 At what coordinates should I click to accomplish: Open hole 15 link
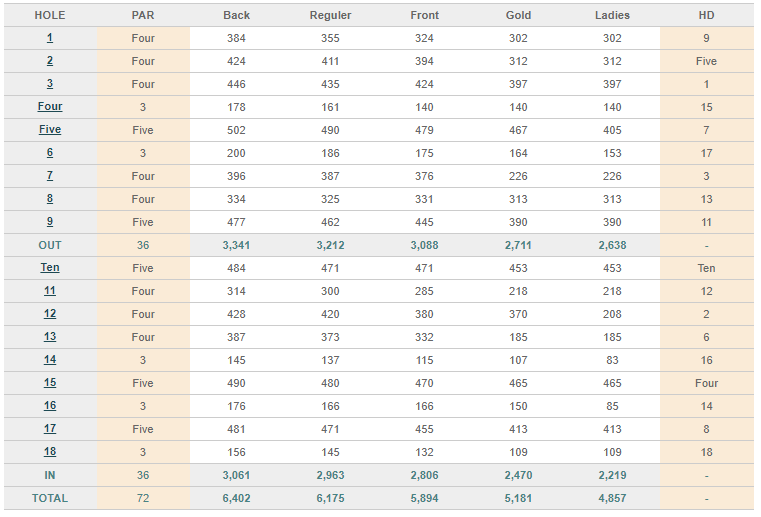[50, 383]
